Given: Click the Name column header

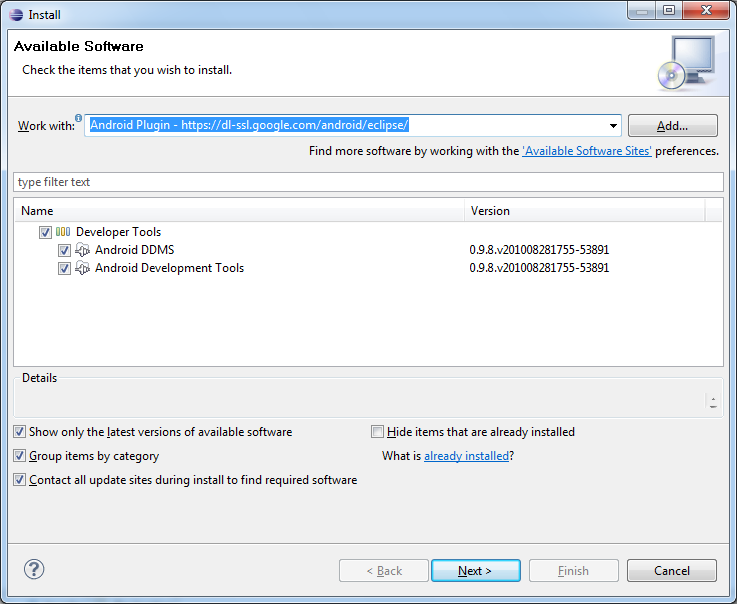Looking at the screenshot, I should tap(240, 211).
